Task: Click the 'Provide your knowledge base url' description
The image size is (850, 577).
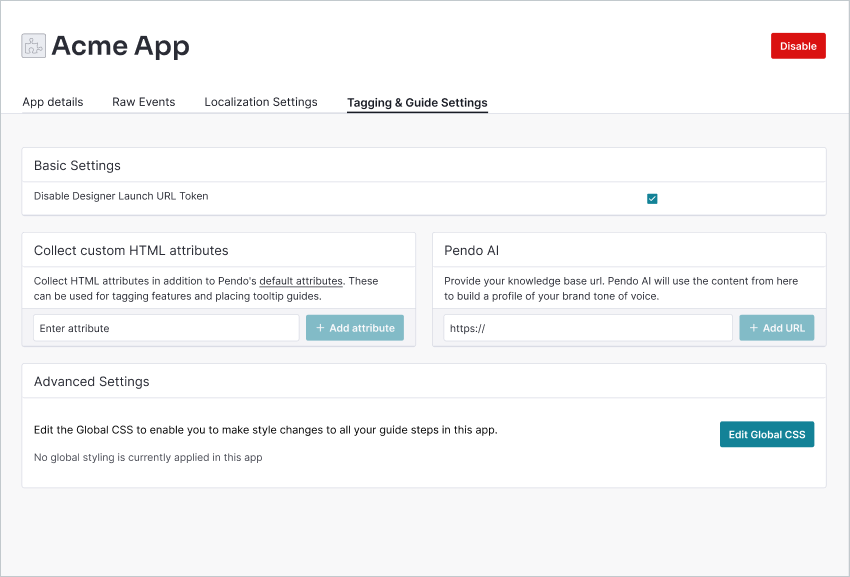Action: point(621,288)
